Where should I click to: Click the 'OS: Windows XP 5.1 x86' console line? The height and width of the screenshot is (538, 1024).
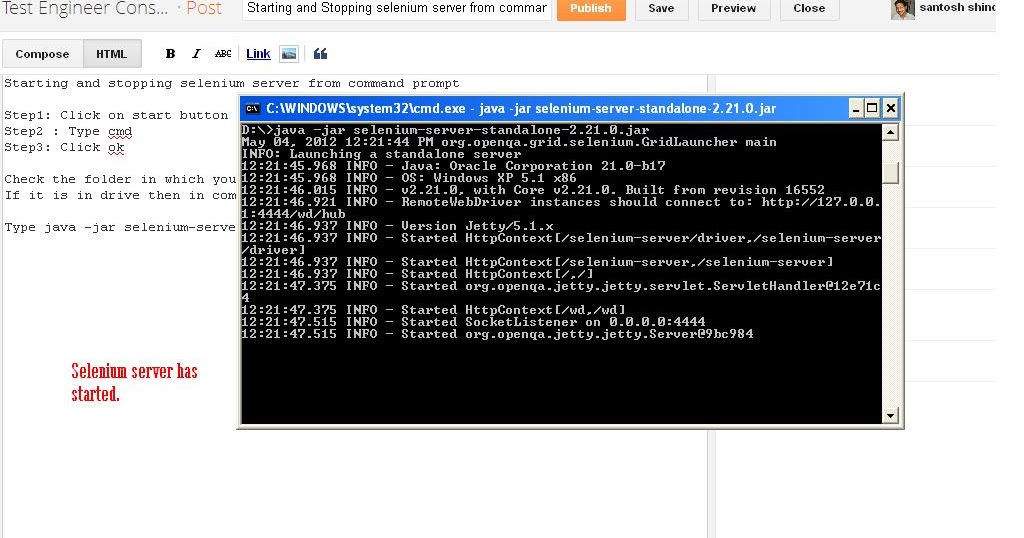coord(409,178)
